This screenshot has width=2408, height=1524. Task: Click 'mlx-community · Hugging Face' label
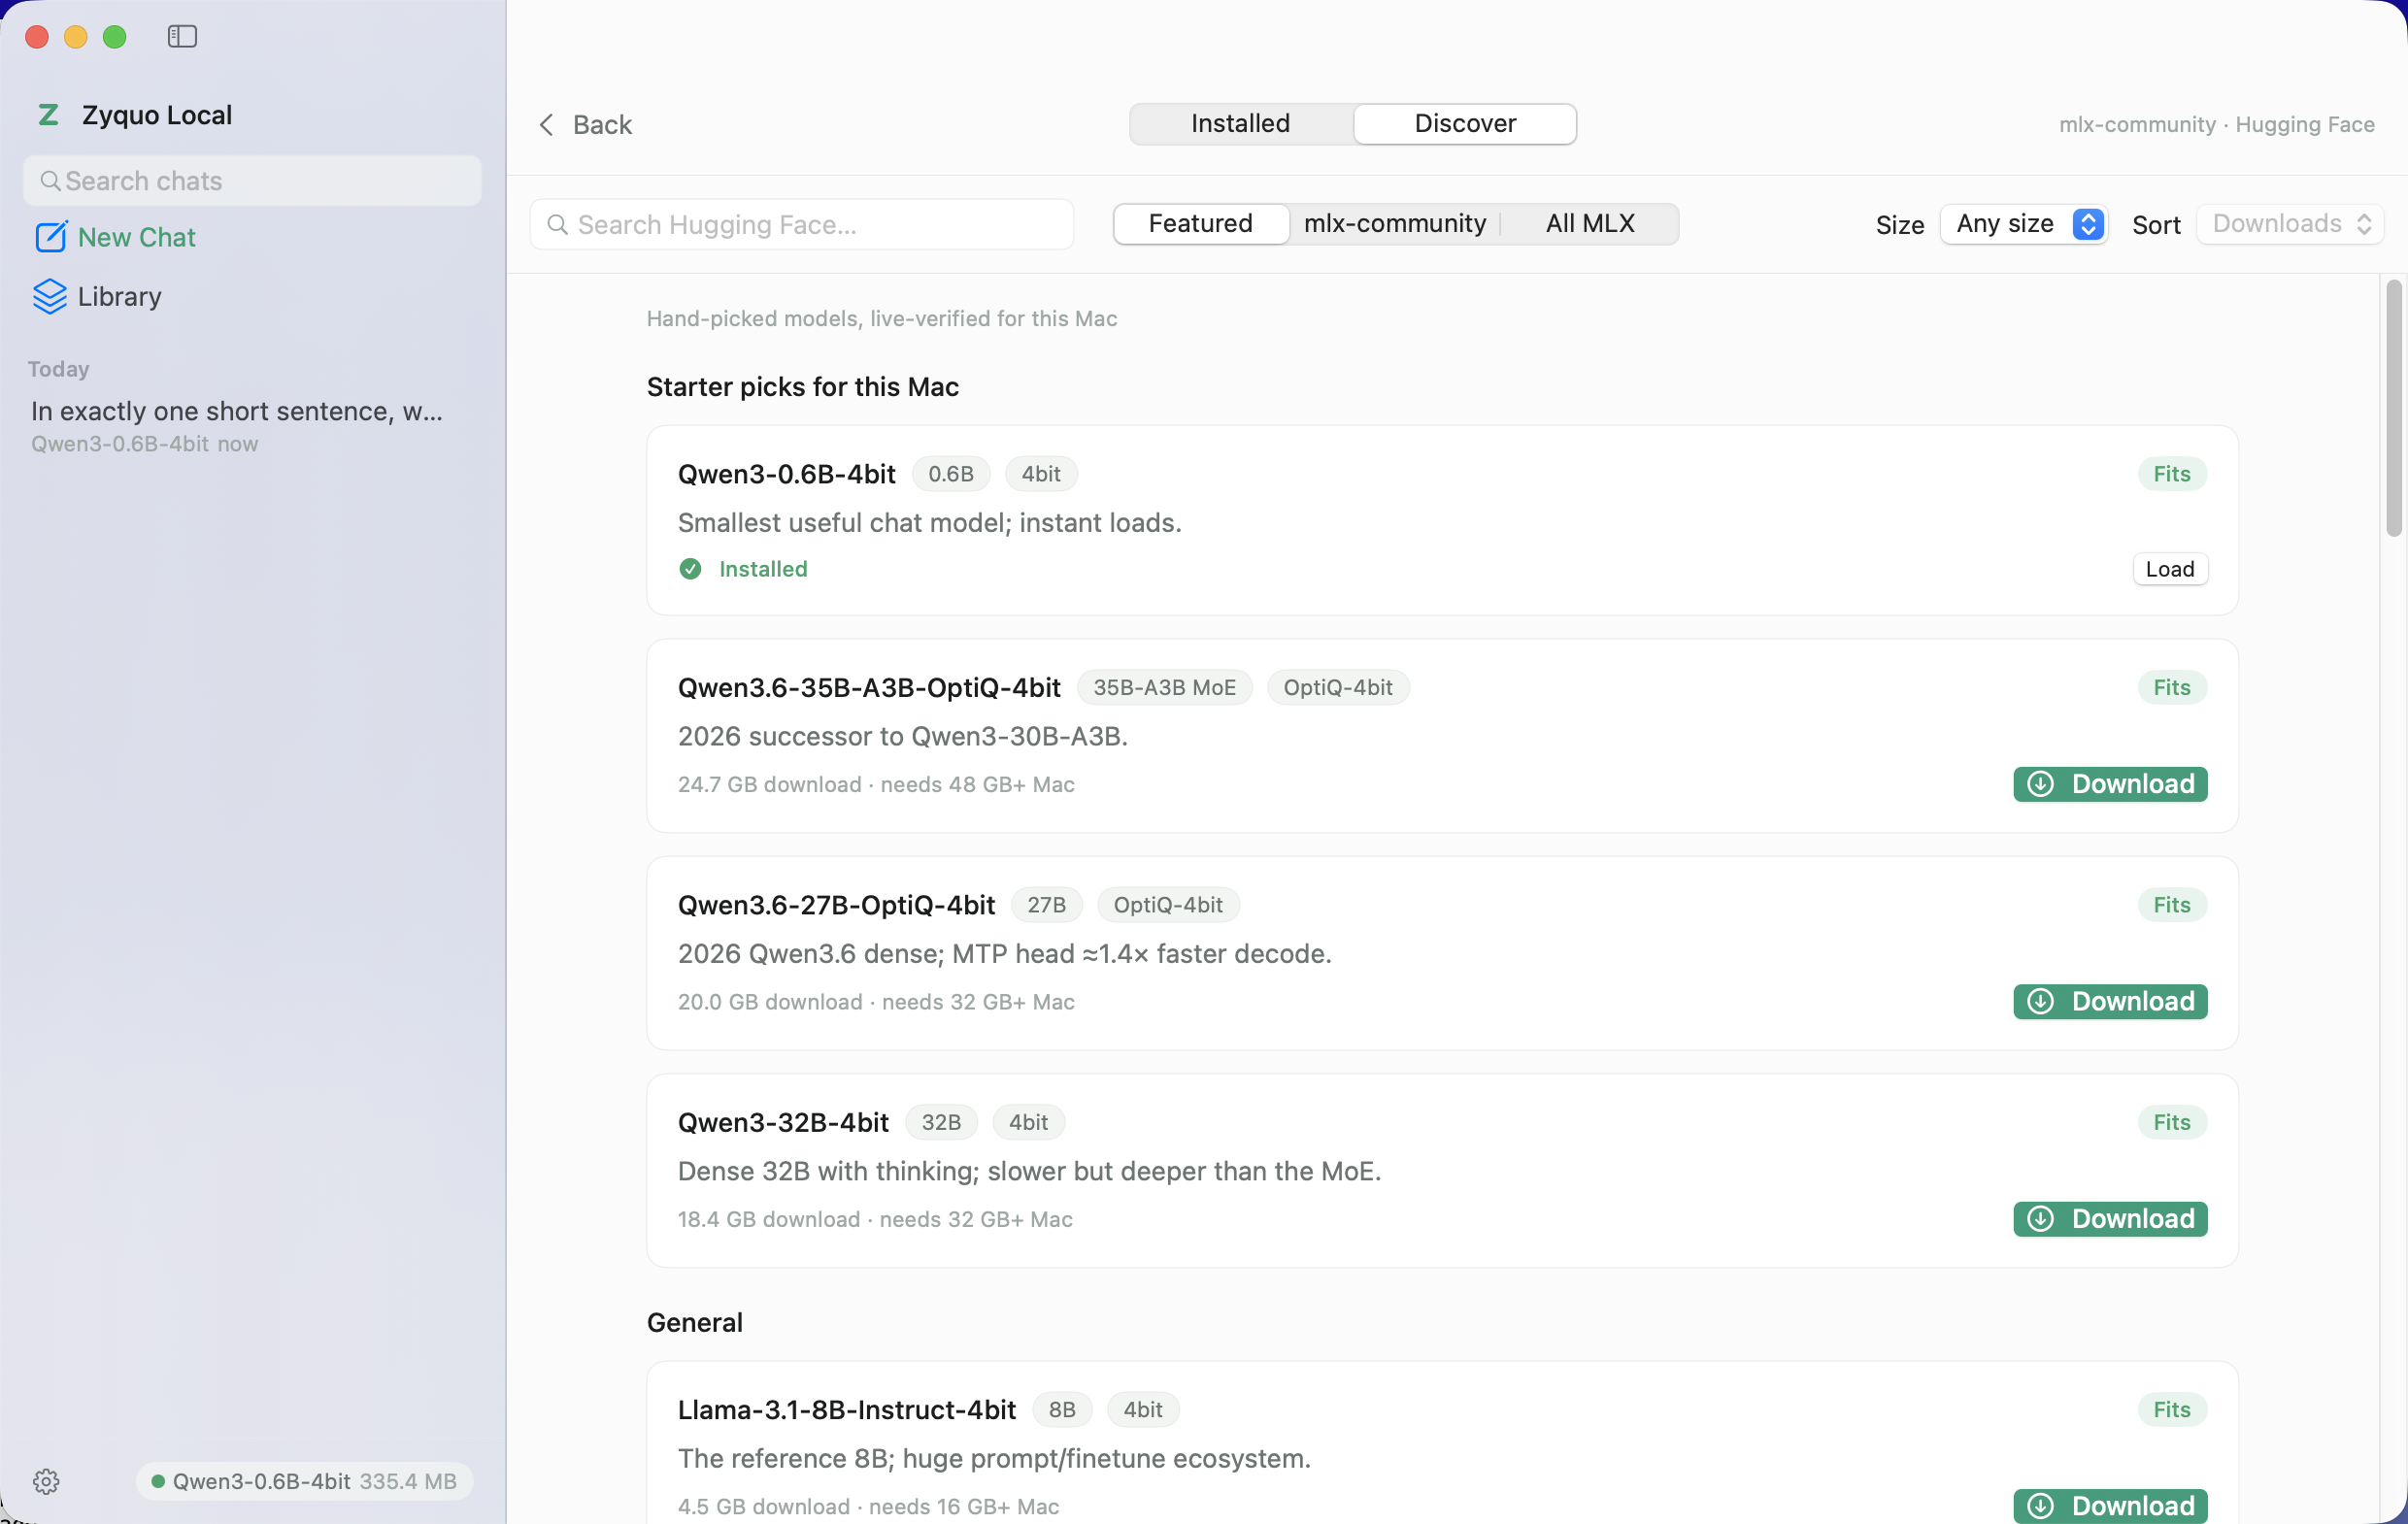click(2216, 124)
